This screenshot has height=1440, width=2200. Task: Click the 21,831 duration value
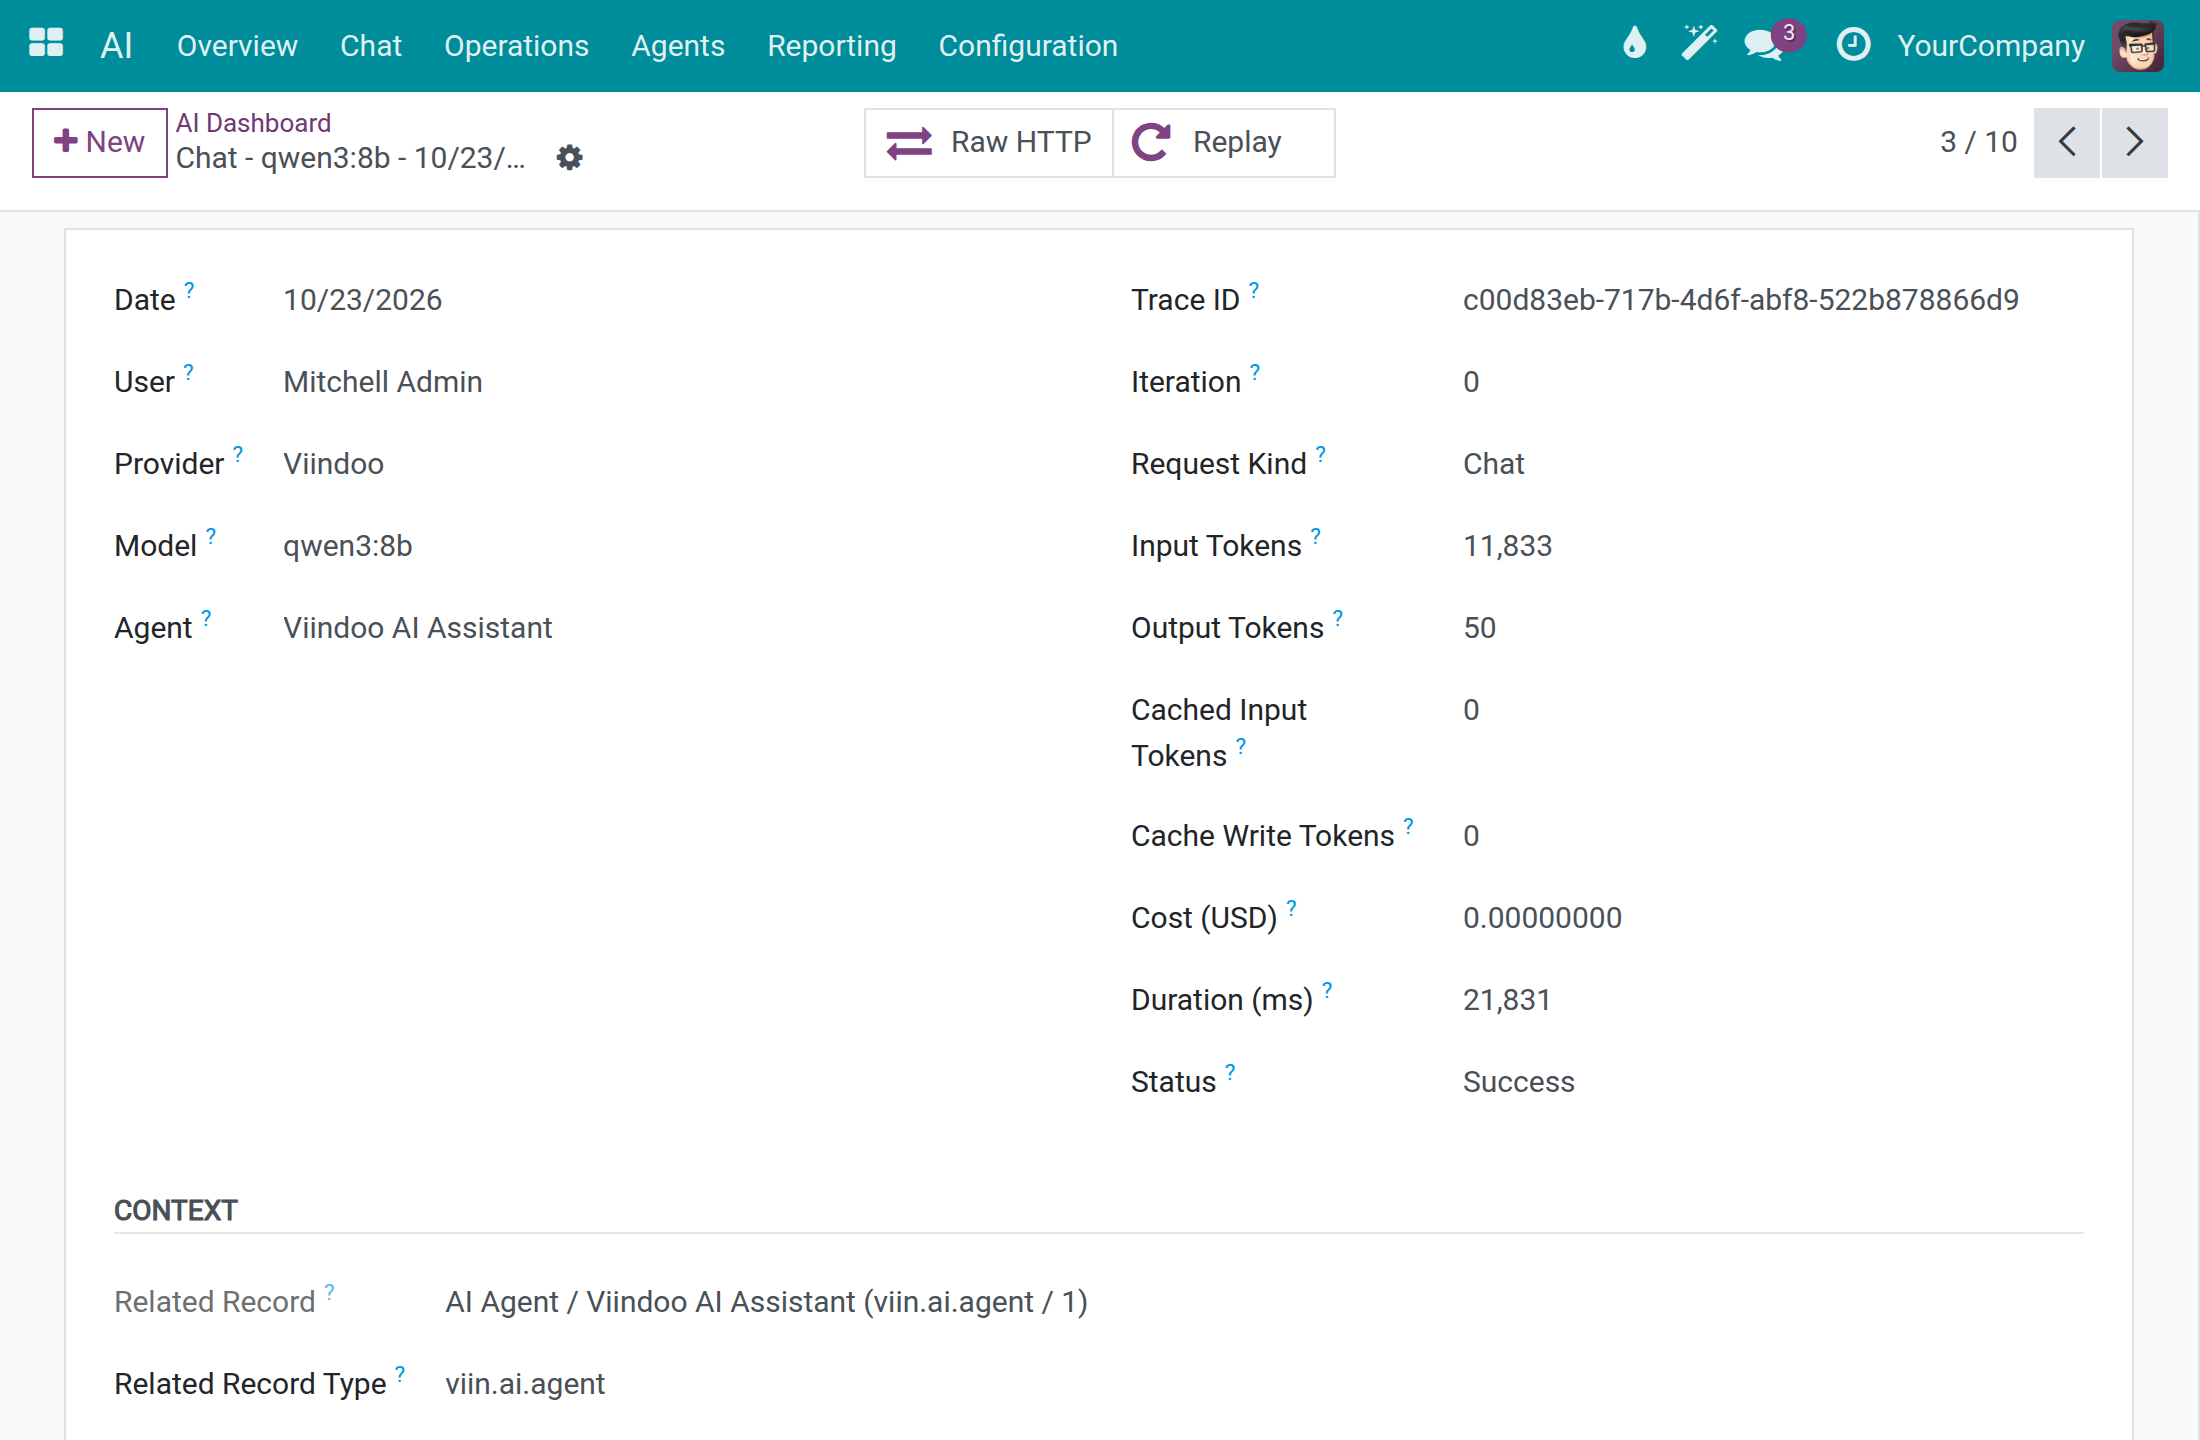[1506, 1000]
